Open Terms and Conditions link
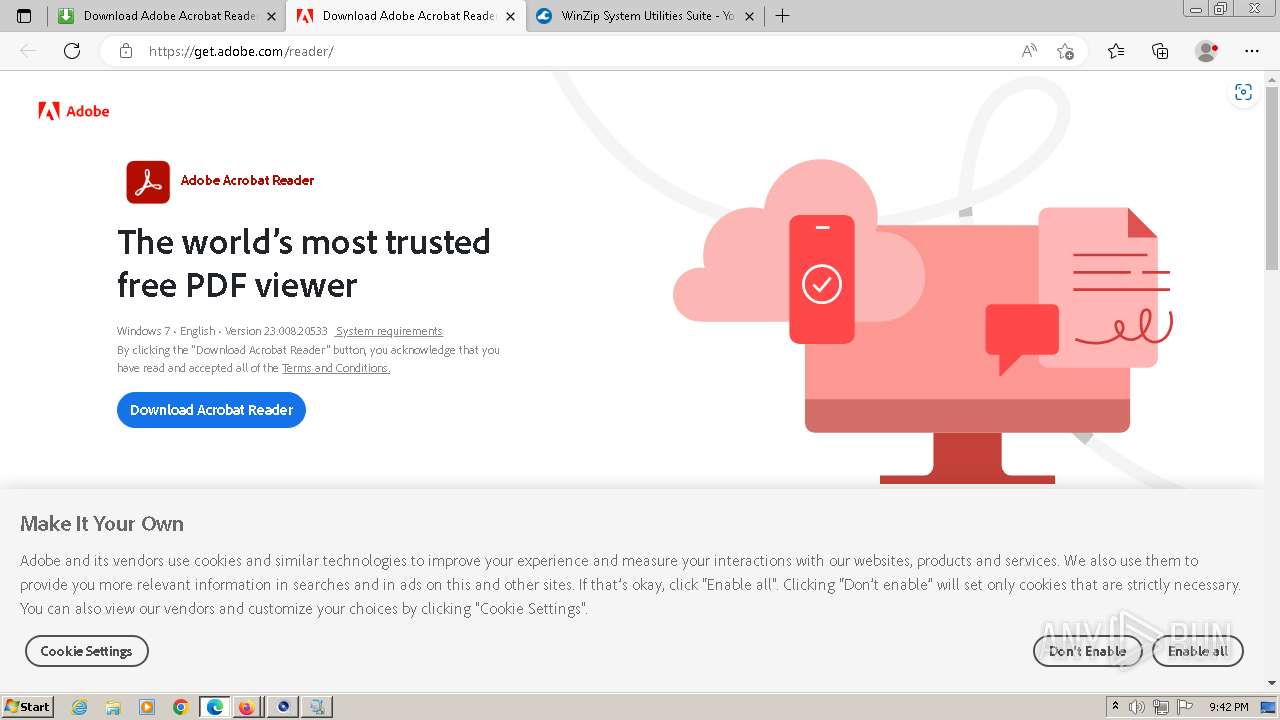This screenshot has width=1280, height=720. [336, 368]
